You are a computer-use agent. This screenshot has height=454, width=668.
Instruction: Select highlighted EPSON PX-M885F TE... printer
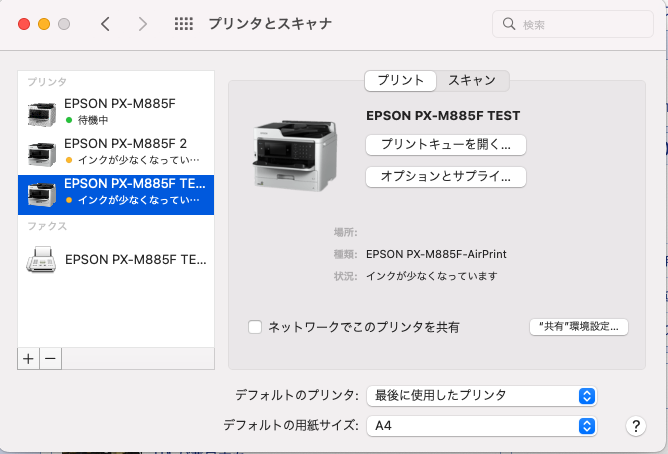click(x=116, y=195)
